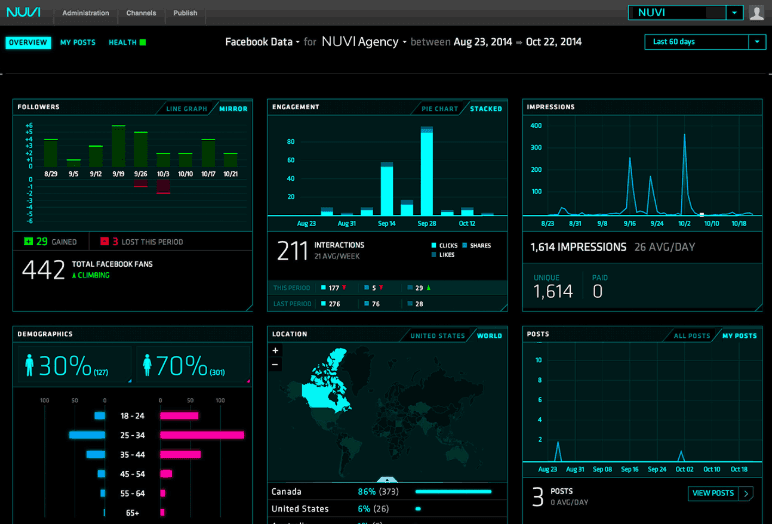Expand the Last 60 days date dropdown
This screenshot has height=524, width=772.
coord(756,42)
